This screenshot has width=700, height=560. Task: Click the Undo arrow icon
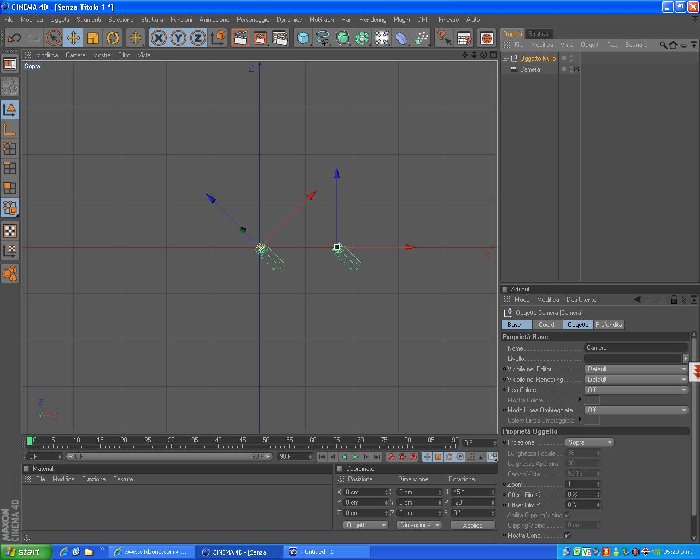tap(14, 38)
